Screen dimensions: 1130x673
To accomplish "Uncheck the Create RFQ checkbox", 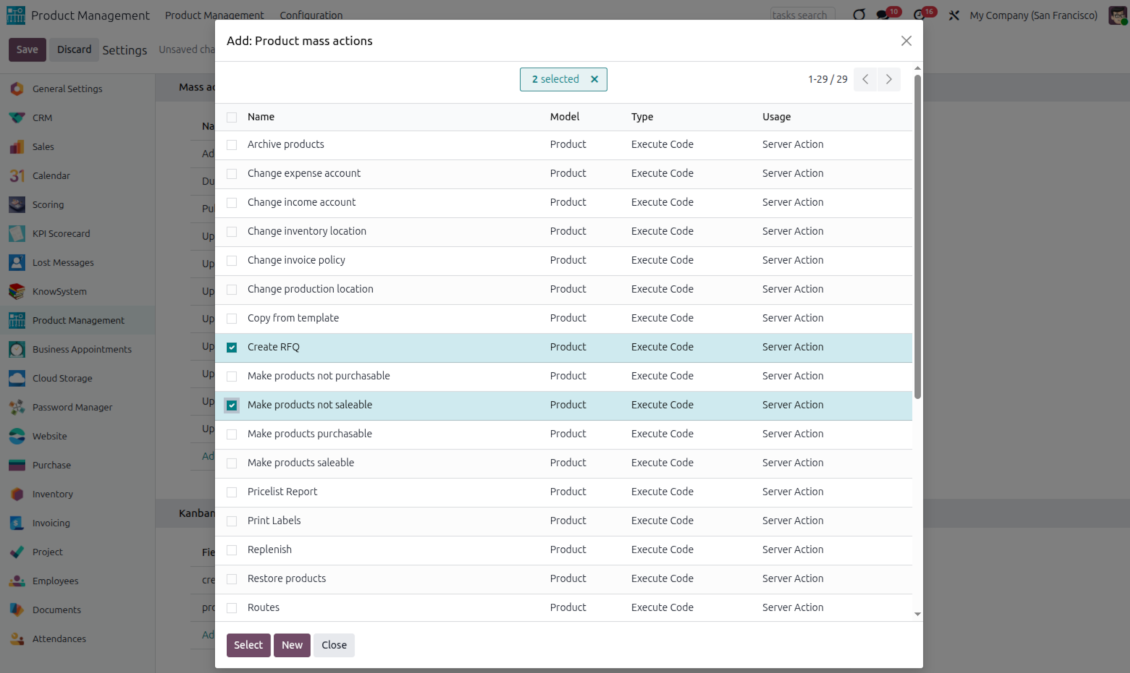I will (x=232, y=348).
